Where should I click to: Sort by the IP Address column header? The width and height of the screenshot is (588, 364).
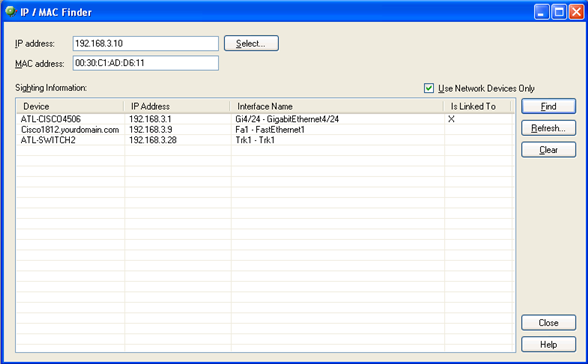tap(177, 106)
